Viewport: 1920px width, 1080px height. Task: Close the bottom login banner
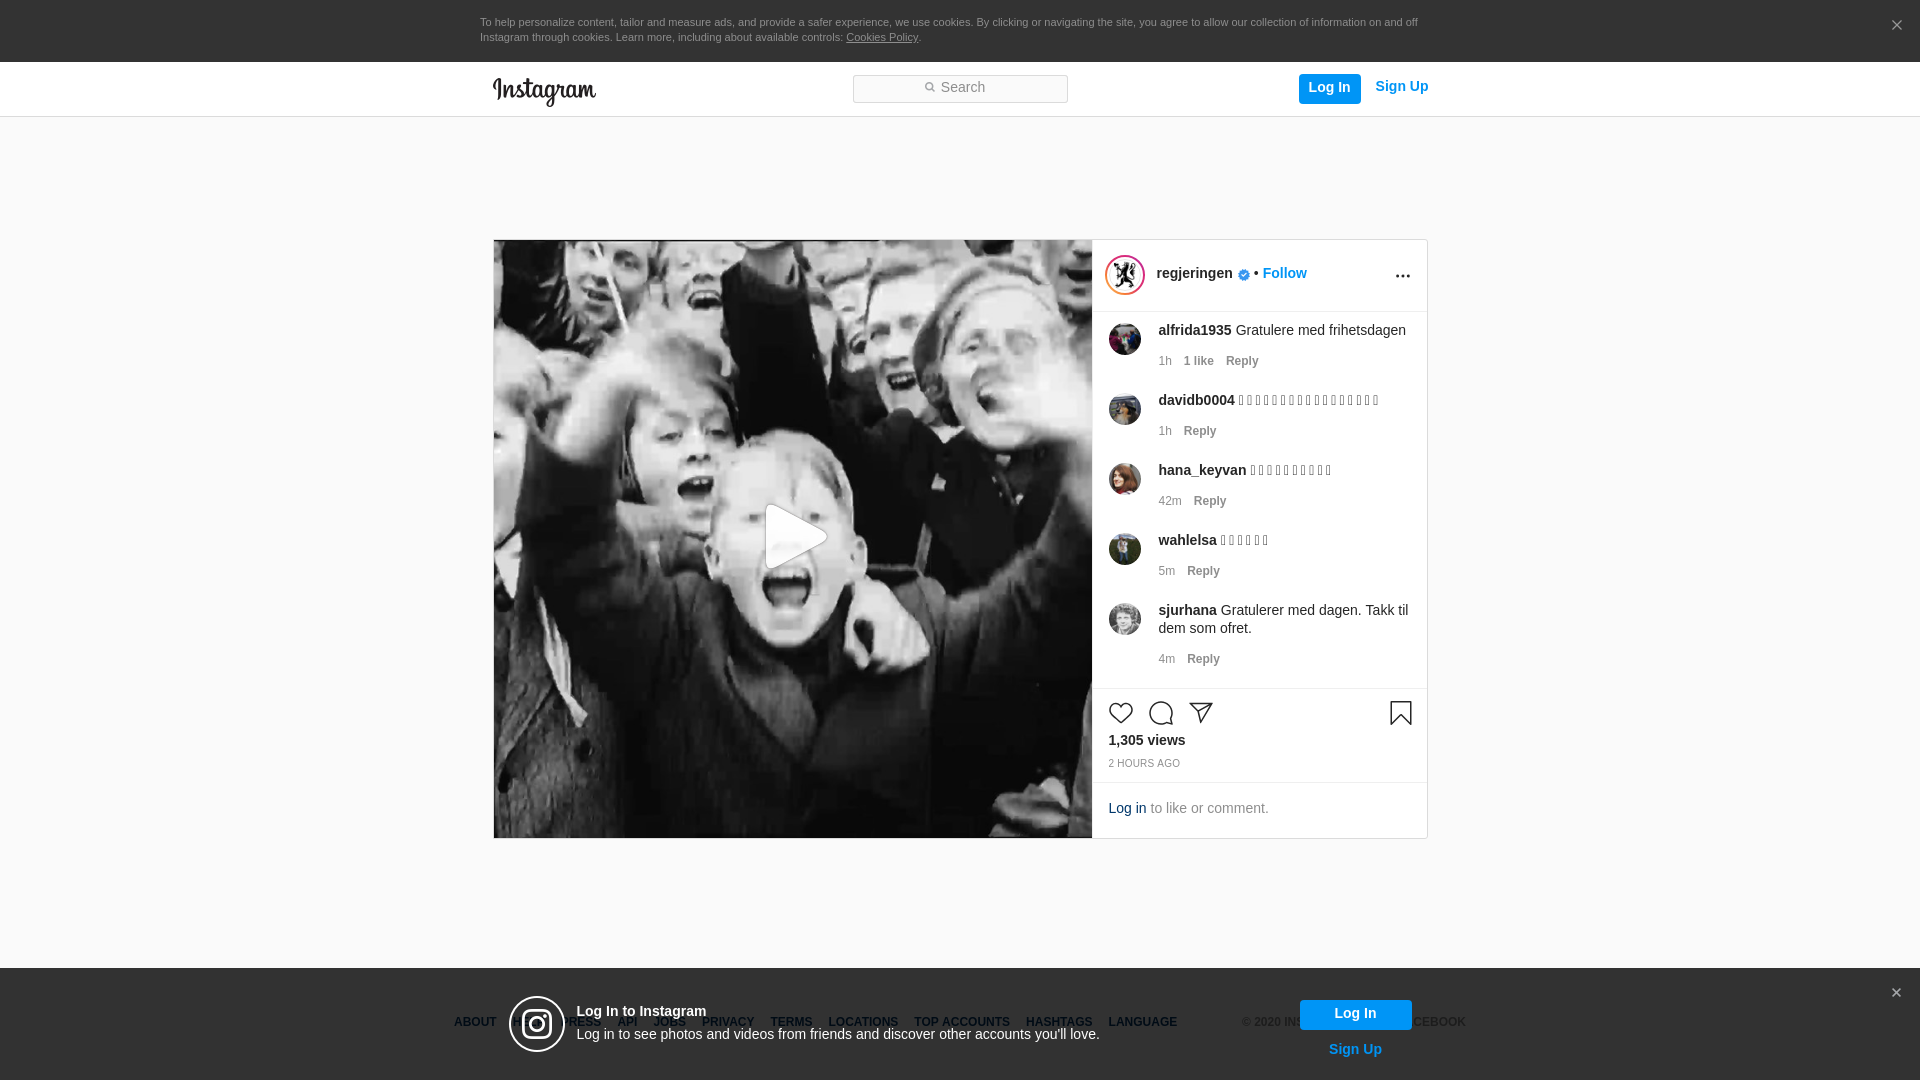(x=1896, y=993)
